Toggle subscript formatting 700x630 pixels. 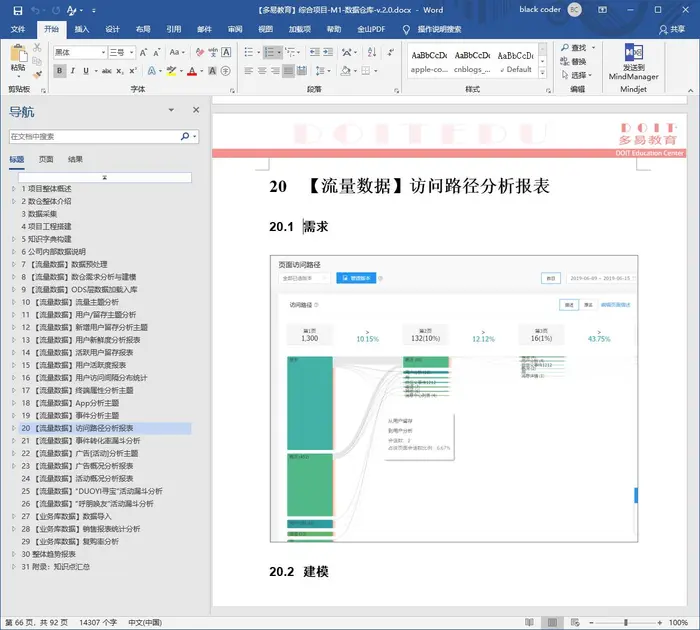click(x=120, y=71)
